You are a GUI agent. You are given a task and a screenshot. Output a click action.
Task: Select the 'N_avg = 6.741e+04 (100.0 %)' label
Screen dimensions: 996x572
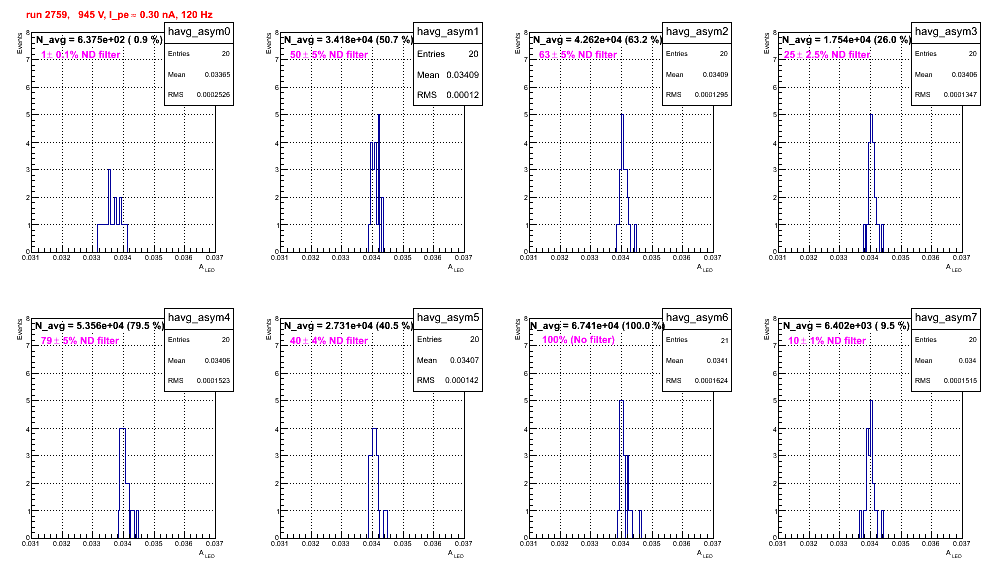(597, 325)
